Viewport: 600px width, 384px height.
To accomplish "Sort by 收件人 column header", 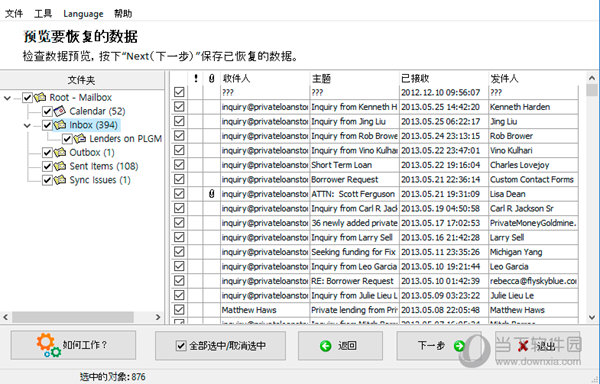I will point(265,78).
